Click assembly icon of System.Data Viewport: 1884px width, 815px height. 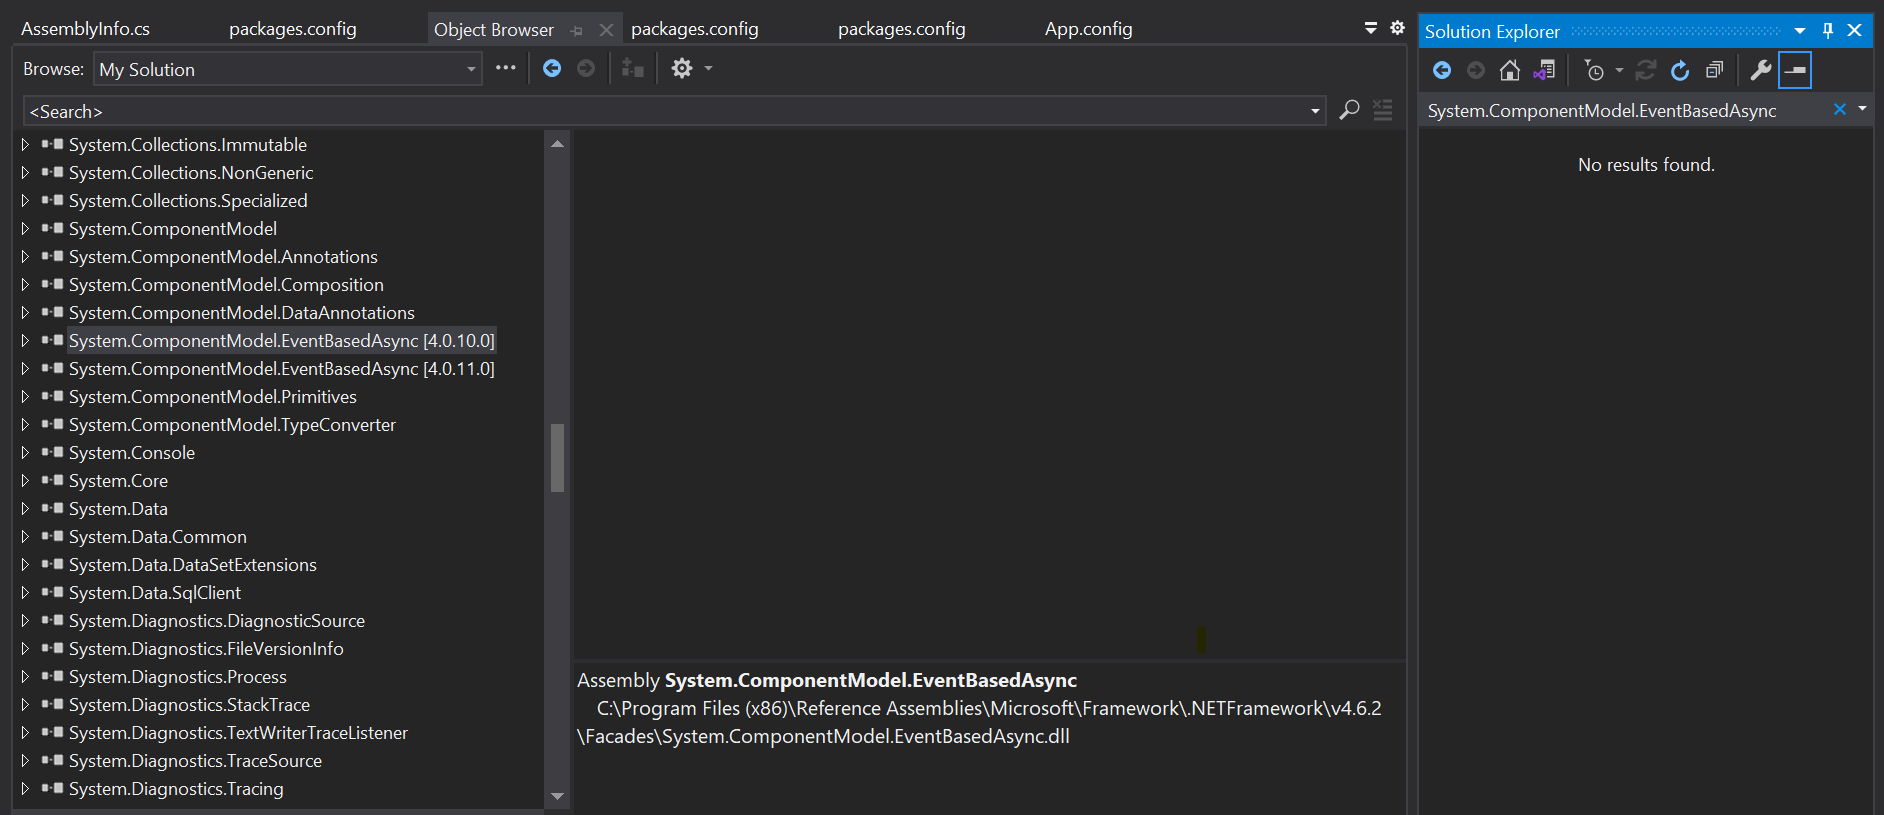(52, 509)
